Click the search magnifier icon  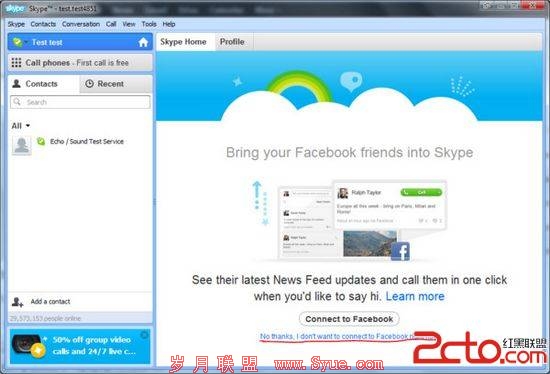click(17, 102)
